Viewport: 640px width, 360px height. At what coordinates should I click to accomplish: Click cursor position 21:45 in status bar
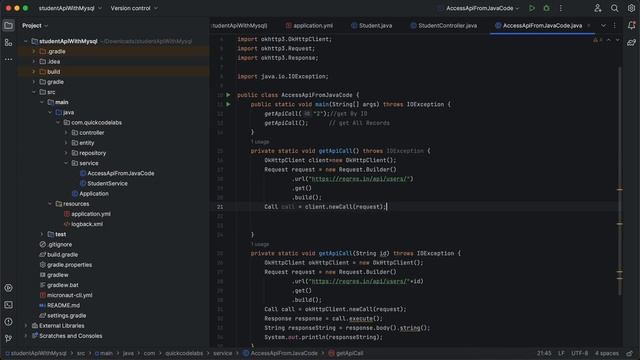[544, 353]
